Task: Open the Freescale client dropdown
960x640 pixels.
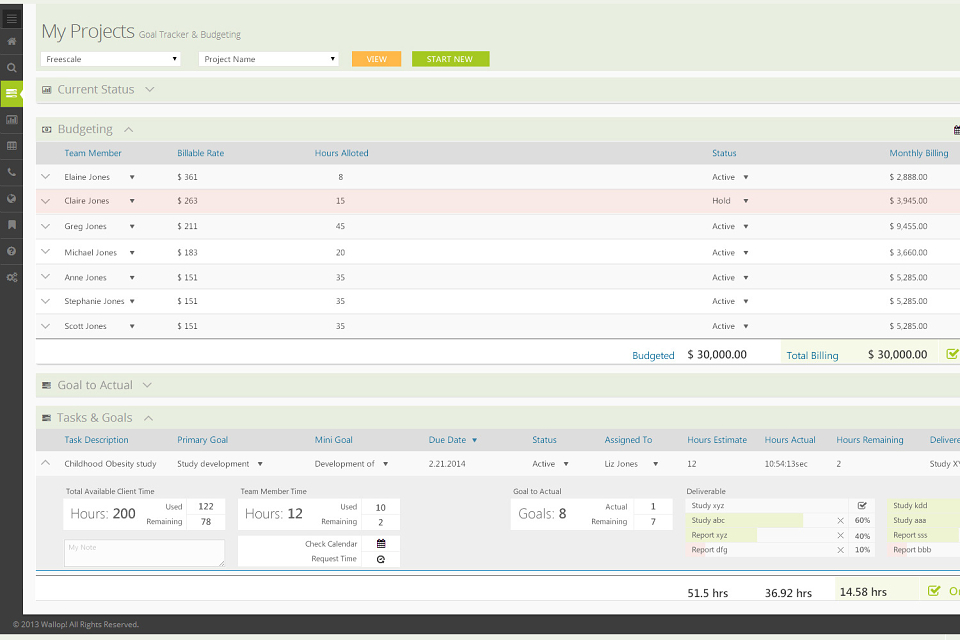Action: [x=111, y=59]
